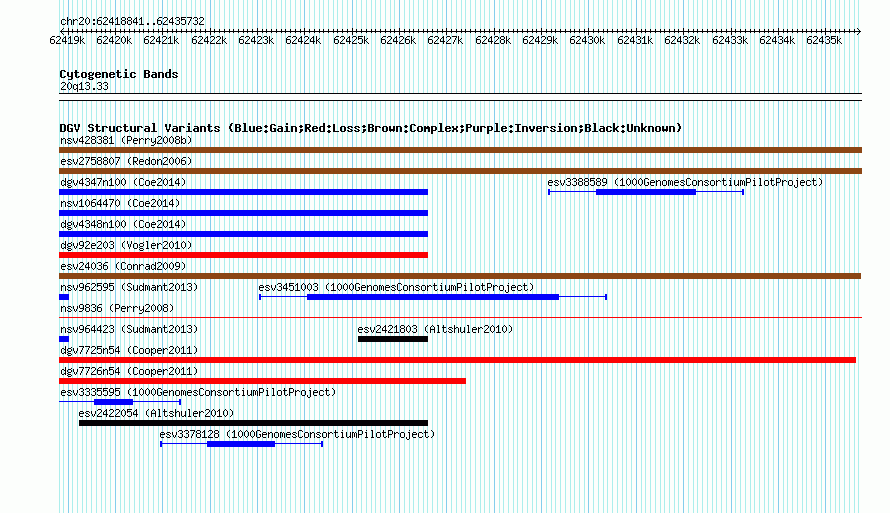The width and height of the screenshot is (890, 513).
Task: Select the blue dgv4347n100 gain bar
Action: click(244, 192)
